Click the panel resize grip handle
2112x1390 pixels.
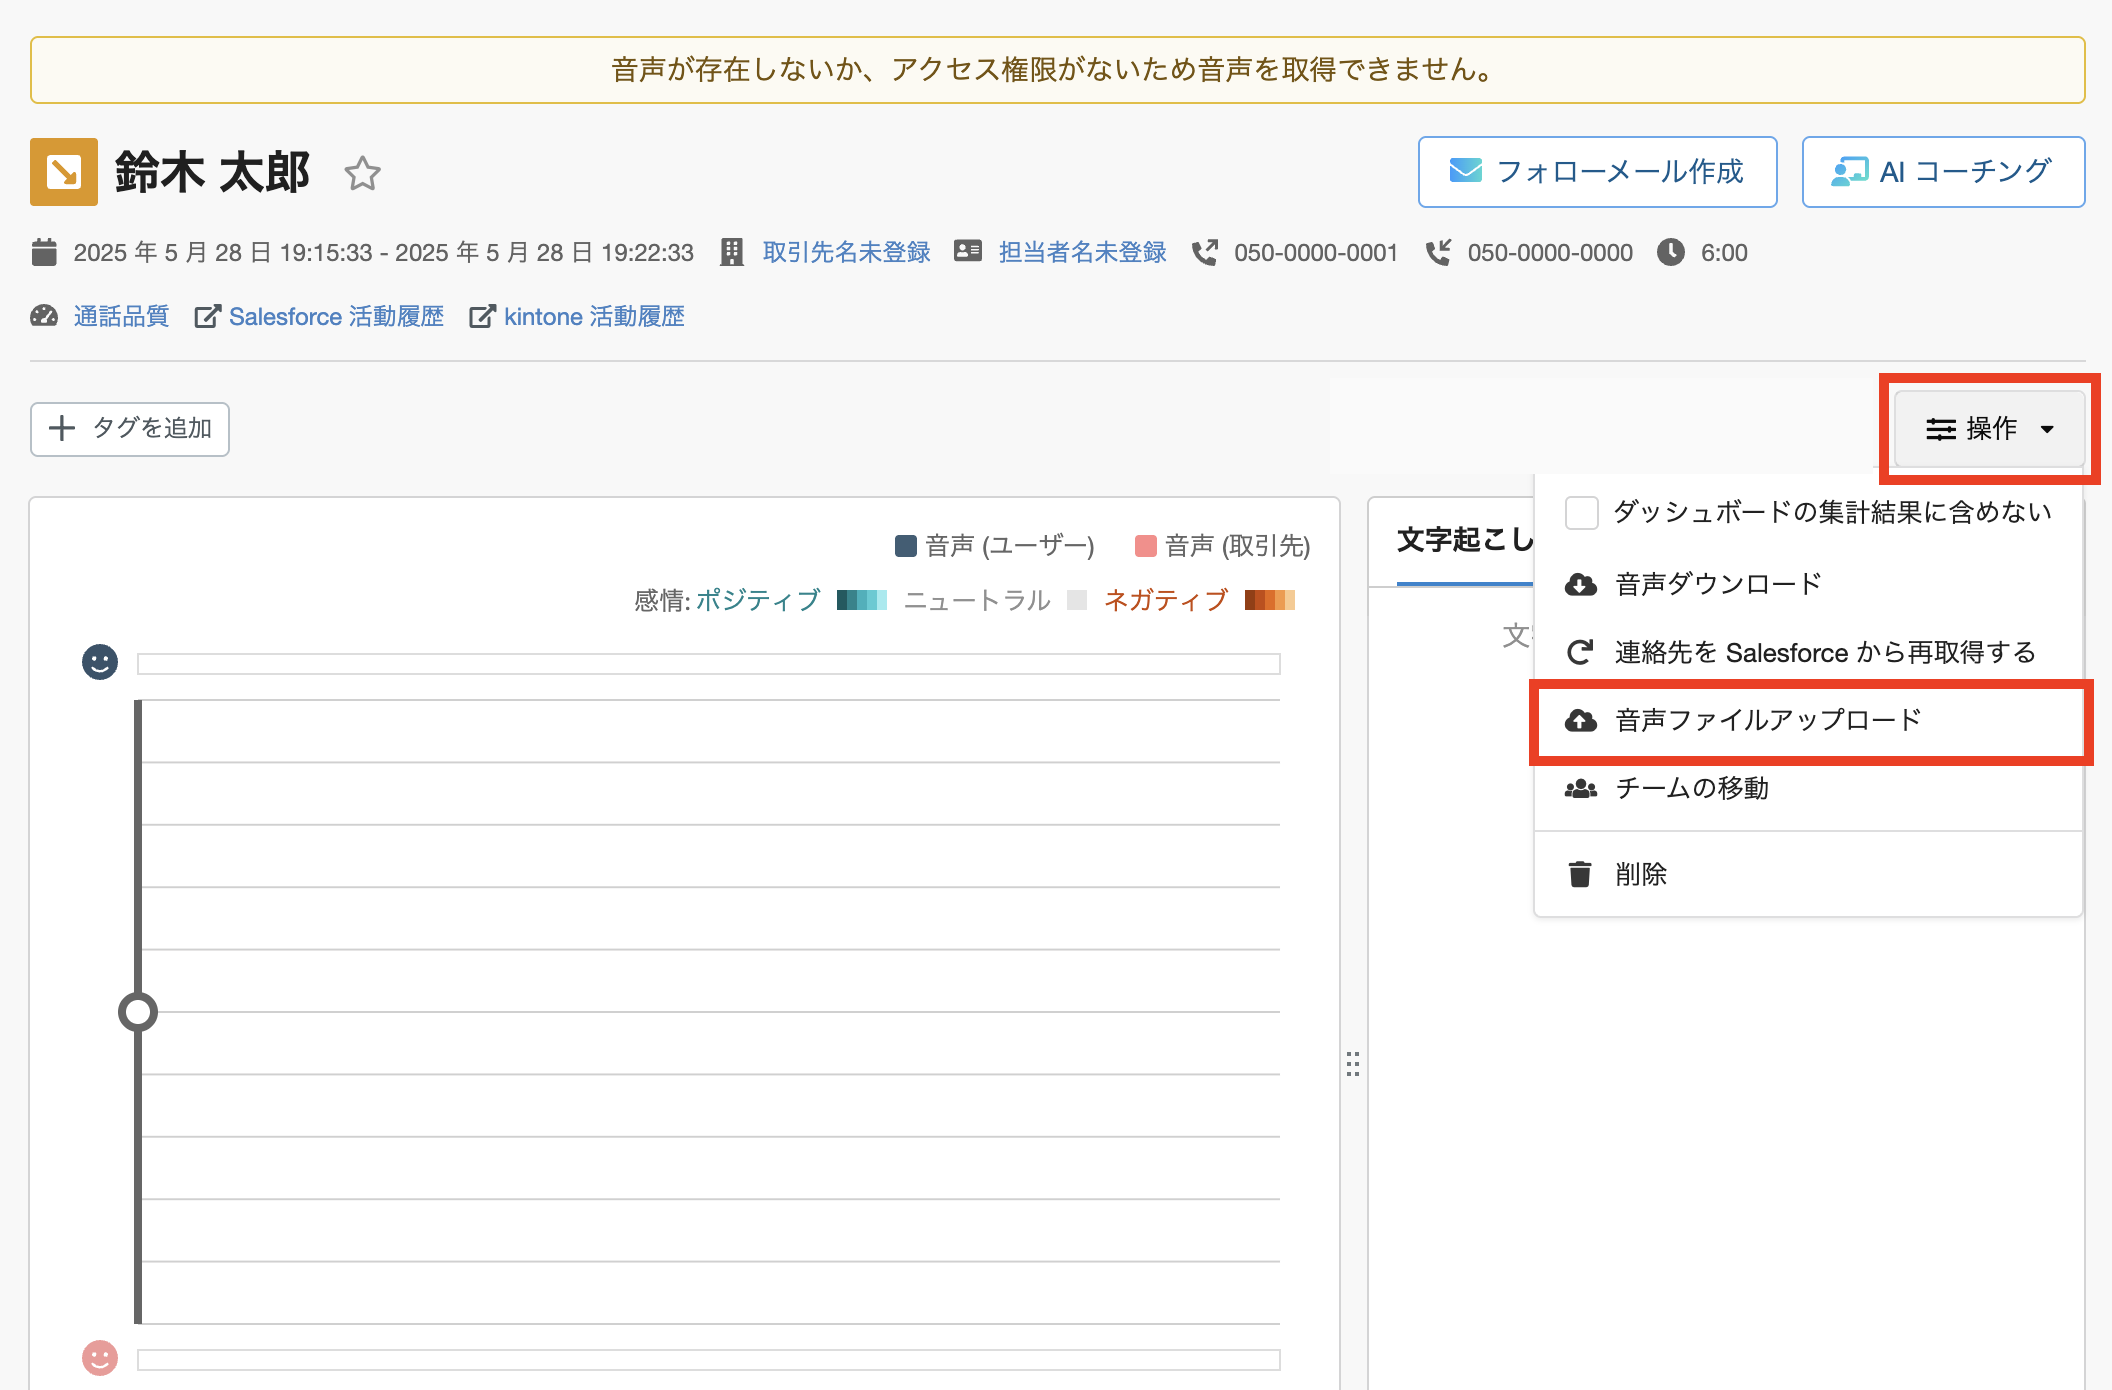pos(1353,1063)
